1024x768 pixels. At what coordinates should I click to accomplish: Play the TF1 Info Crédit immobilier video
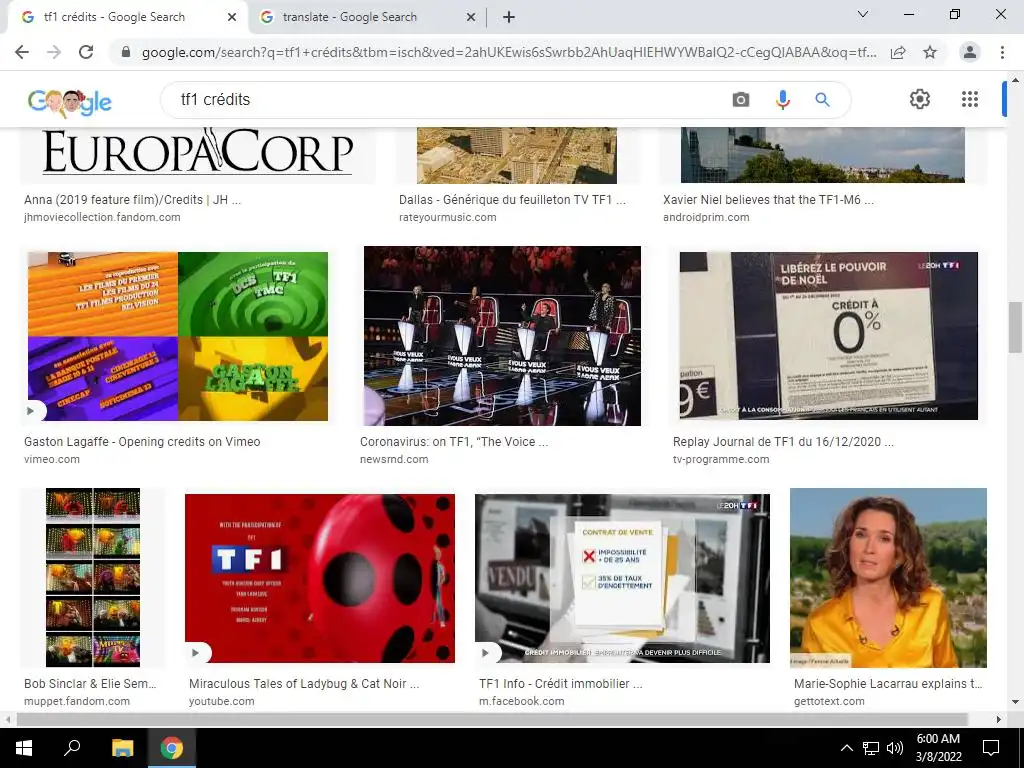tap(485, 652)
